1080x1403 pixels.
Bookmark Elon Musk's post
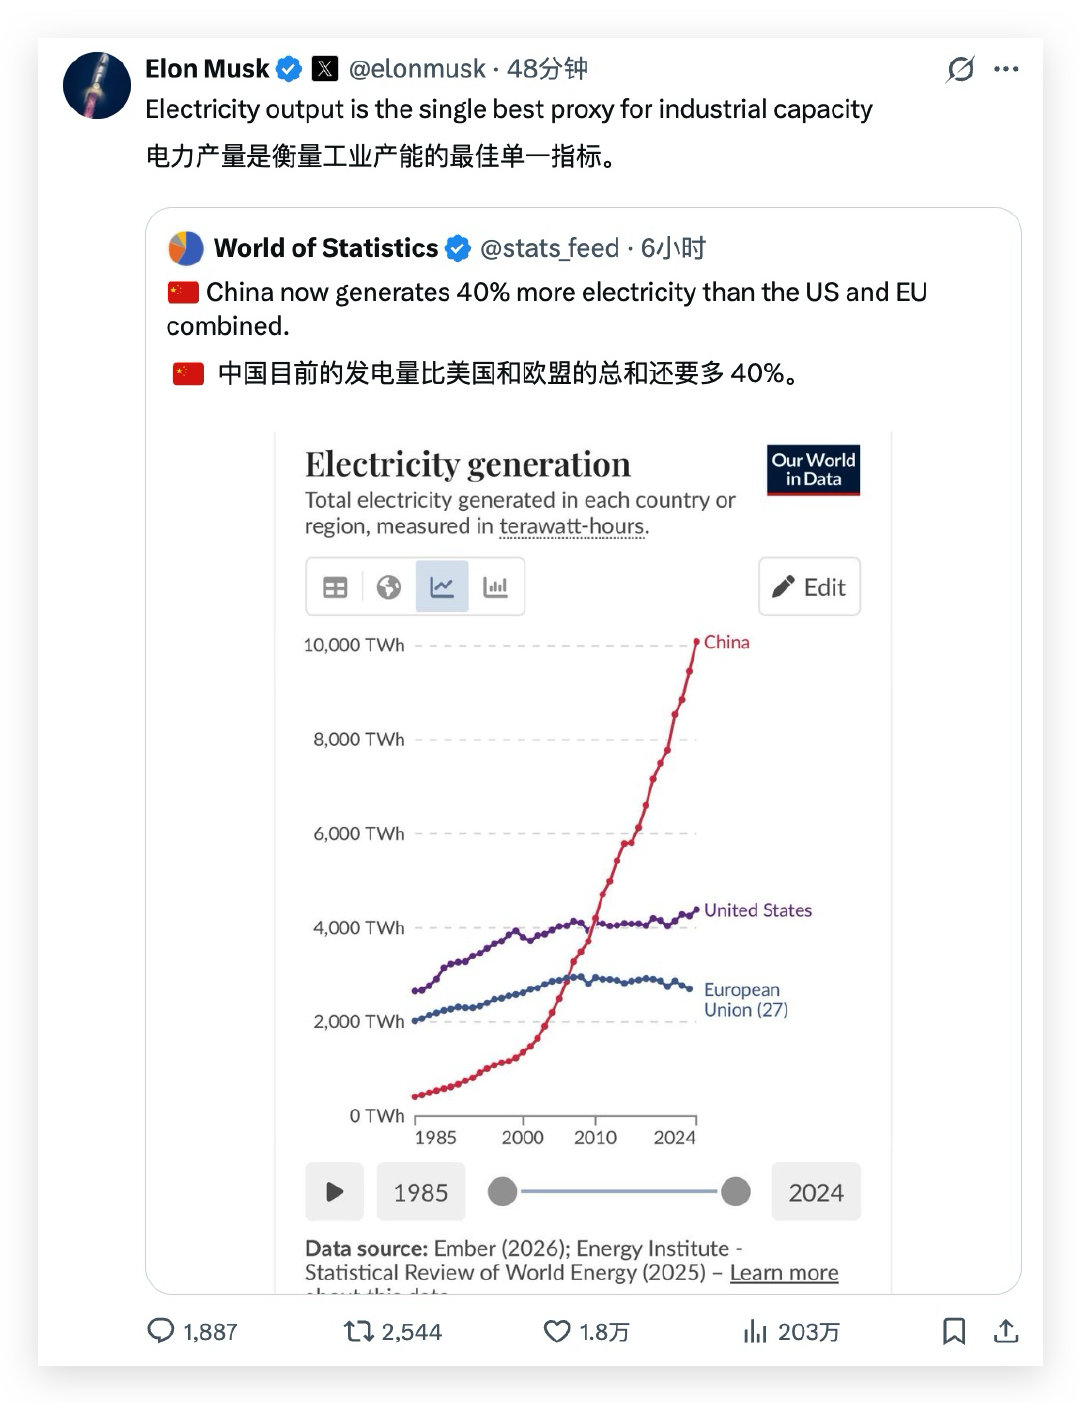pyautogui.click(x=955, y=1331)
